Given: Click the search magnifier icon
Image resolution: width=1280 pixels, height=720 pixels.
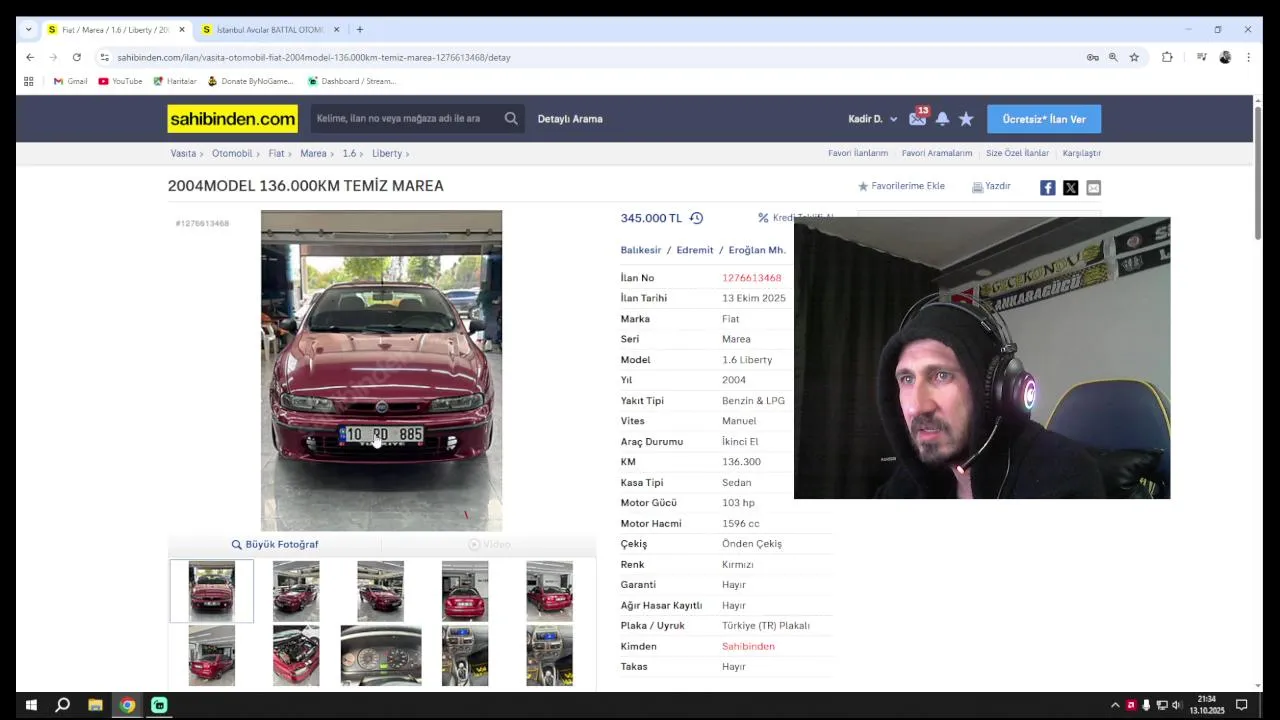Looking at the screenshot, I should pos(511,118).
